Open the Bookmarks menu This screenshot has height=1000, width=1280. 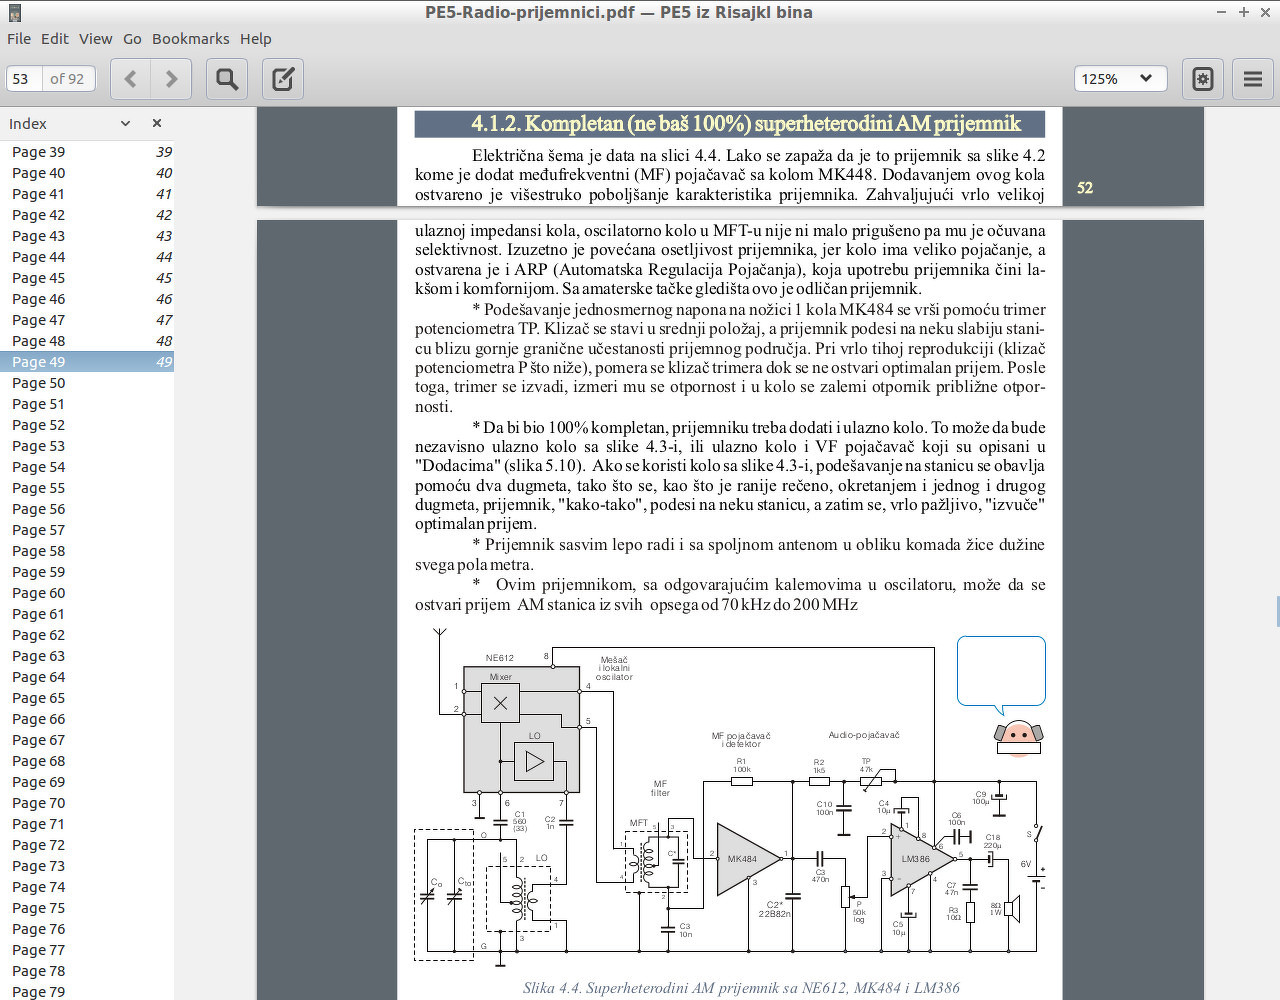click(191, 39)
